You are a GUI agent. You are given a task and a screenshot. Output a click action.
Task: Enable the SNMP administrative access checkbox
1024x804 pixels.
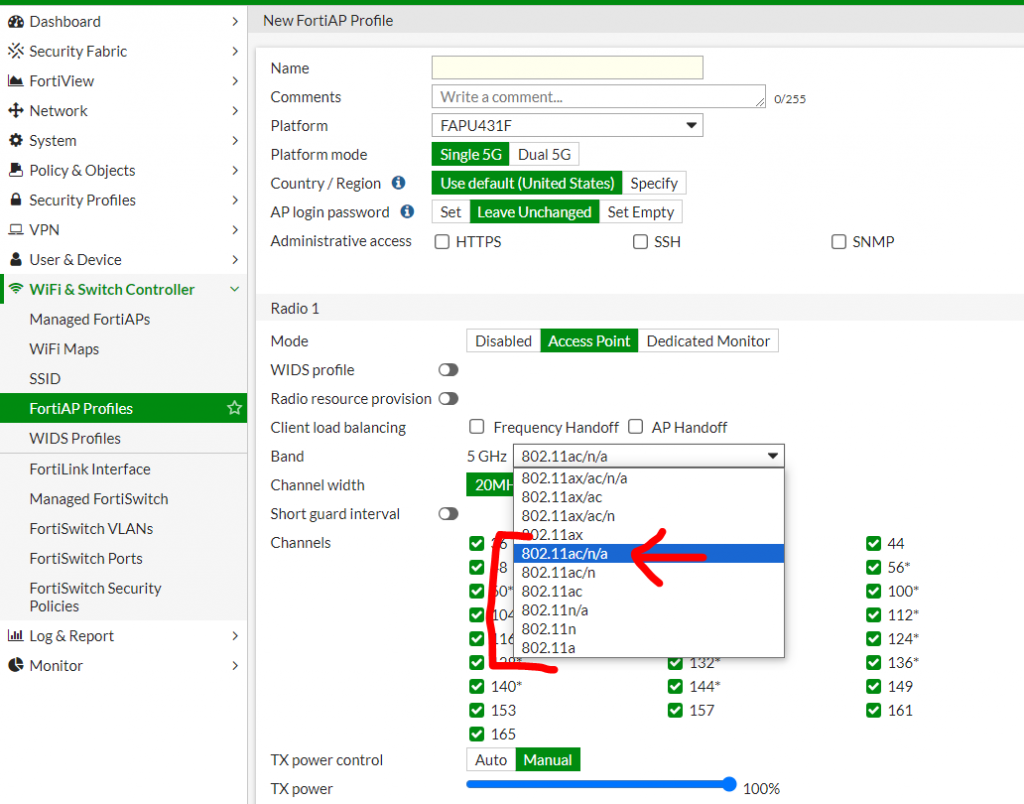tap(839, 242)
